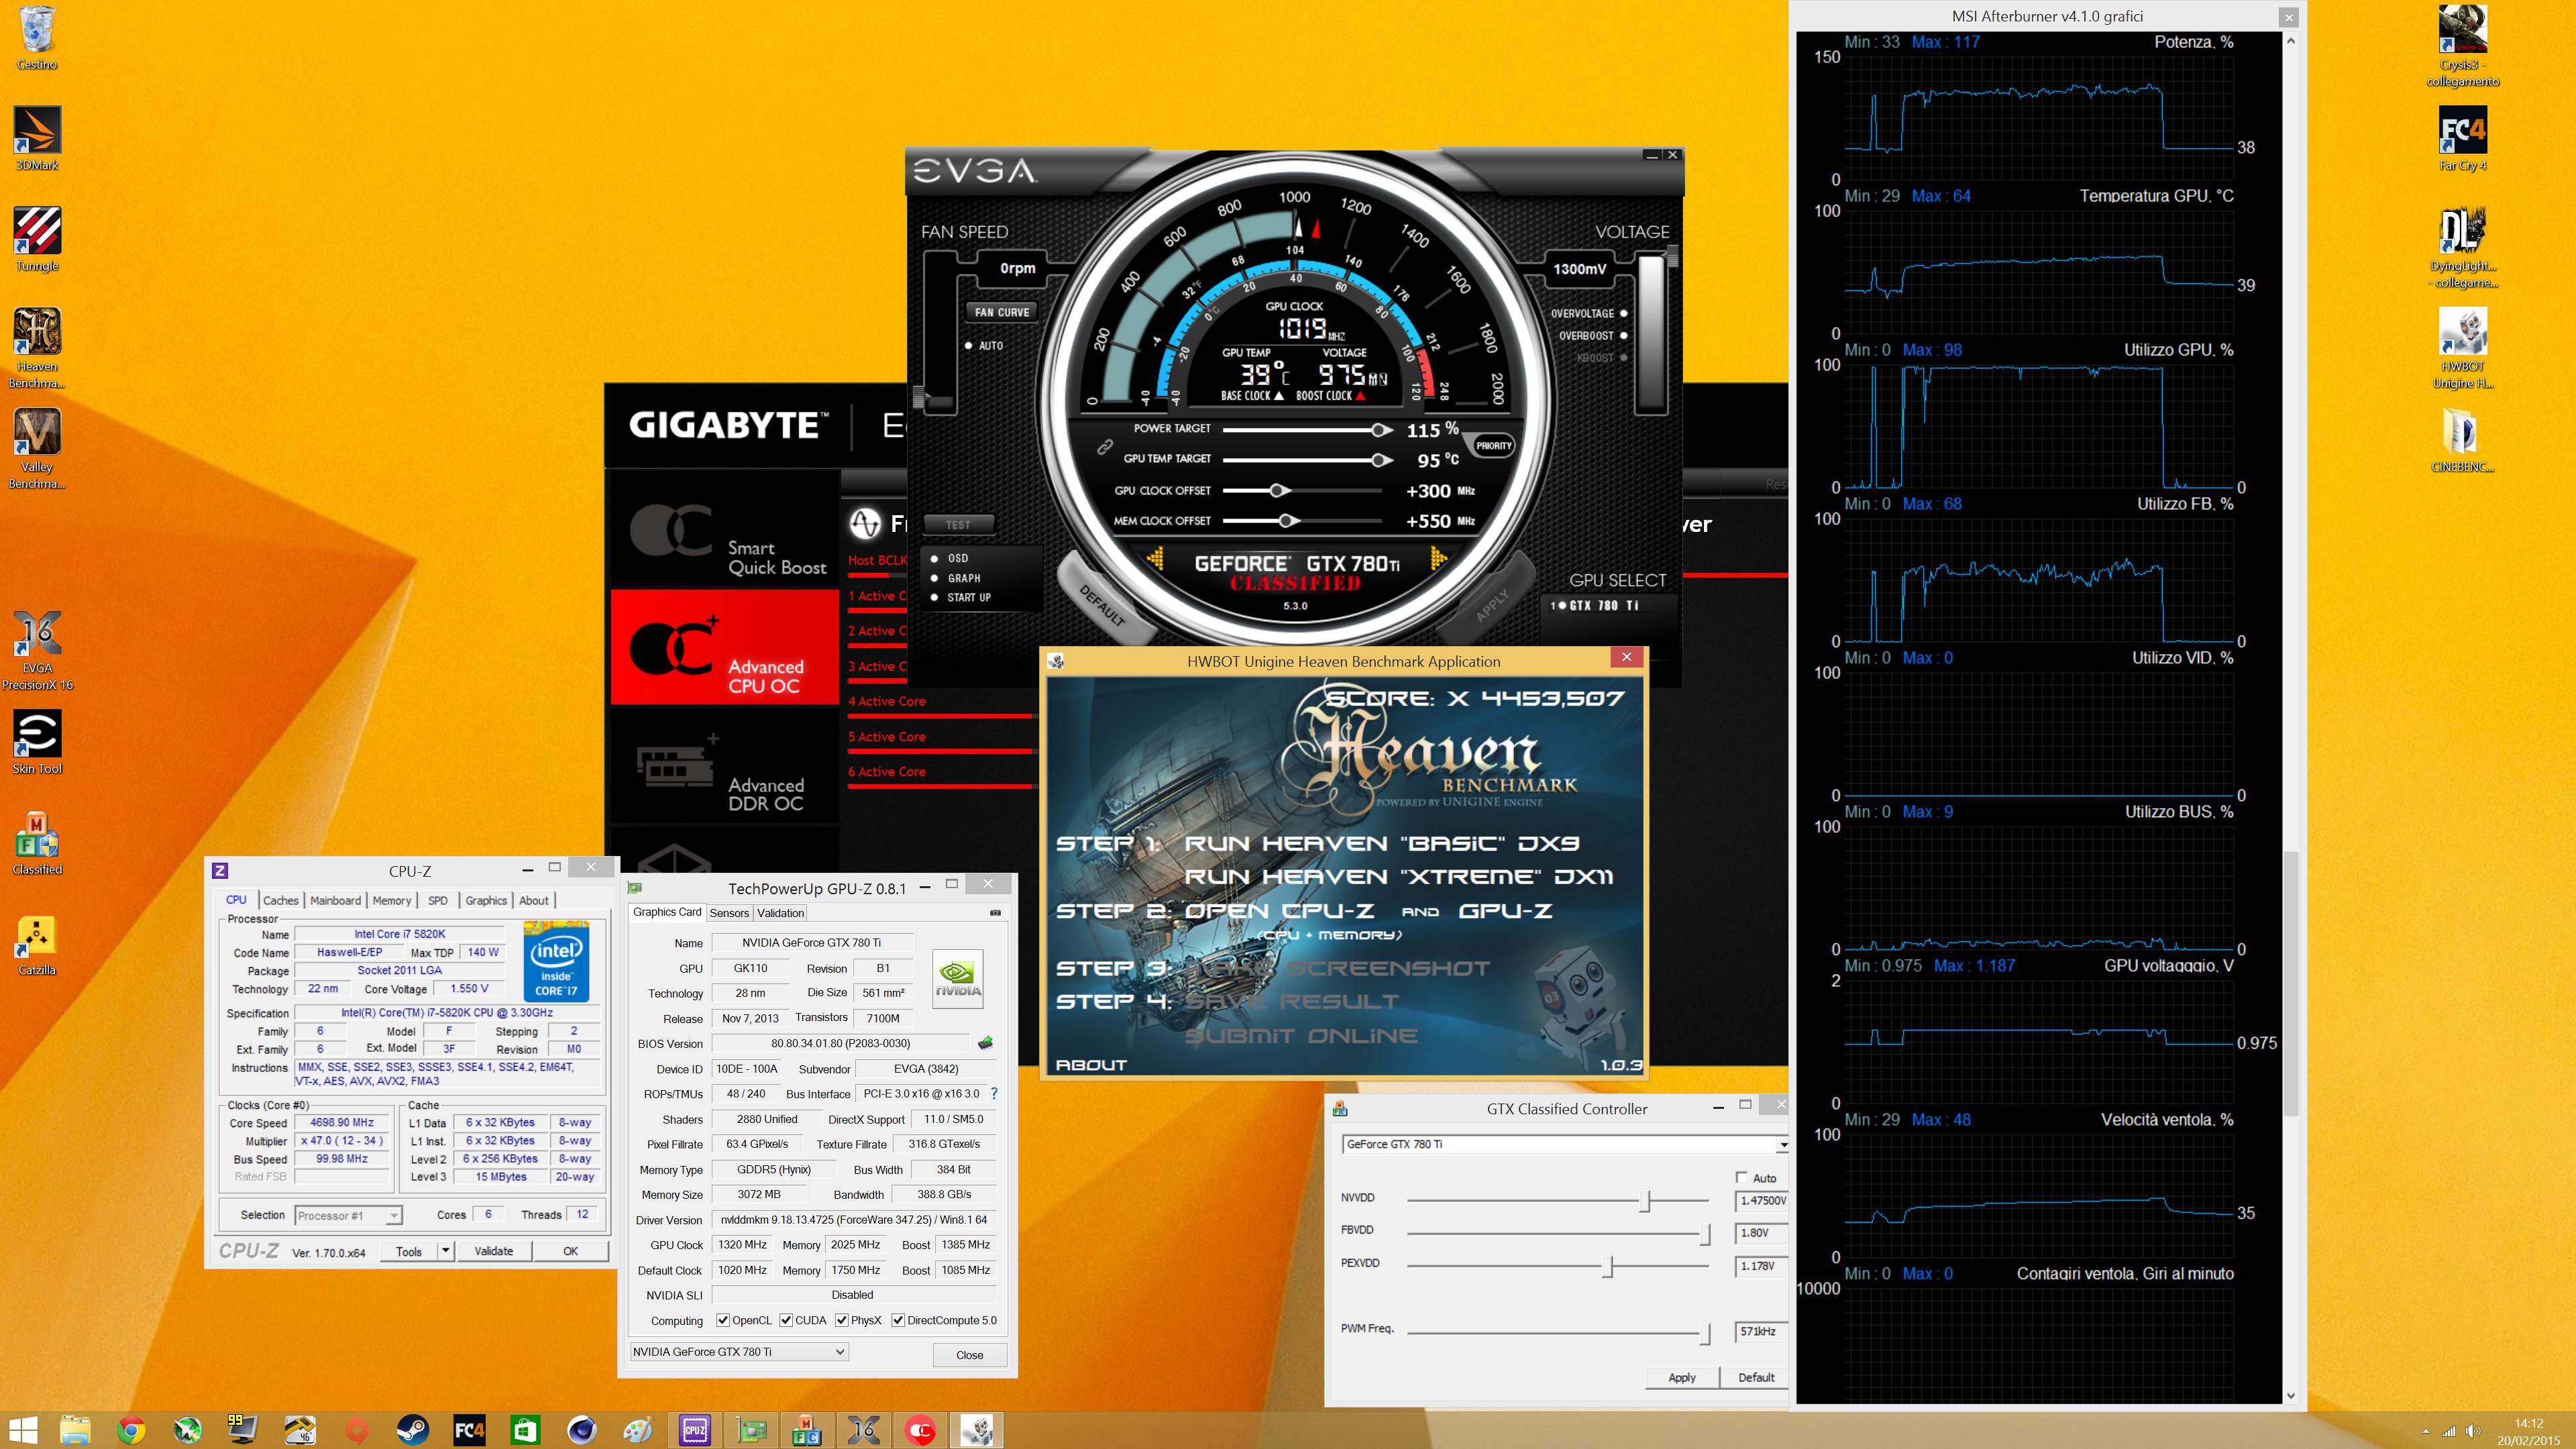Click the FAN CURVE button in PrecisionX
Viewport: 2576px width, 1449px height.
click(x=1002, y=312)
